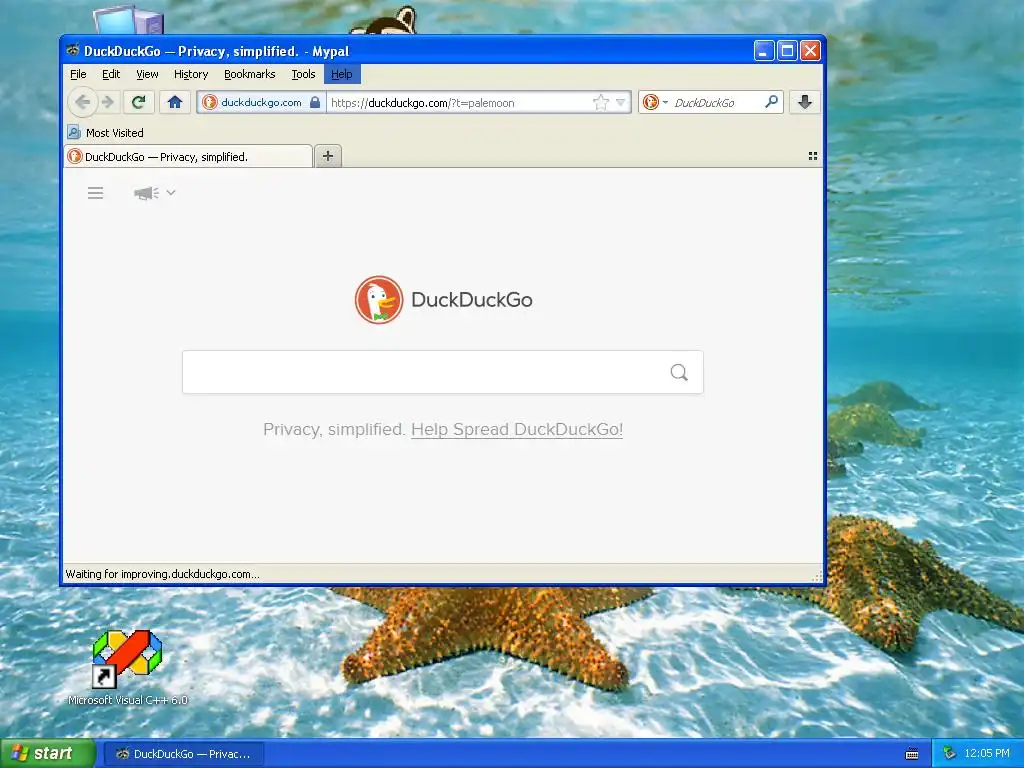Image resolution: width=1024 pixels, height=768 pixels.
Task: Click the Most Visited bookmark folder
Action: point(106,133)
